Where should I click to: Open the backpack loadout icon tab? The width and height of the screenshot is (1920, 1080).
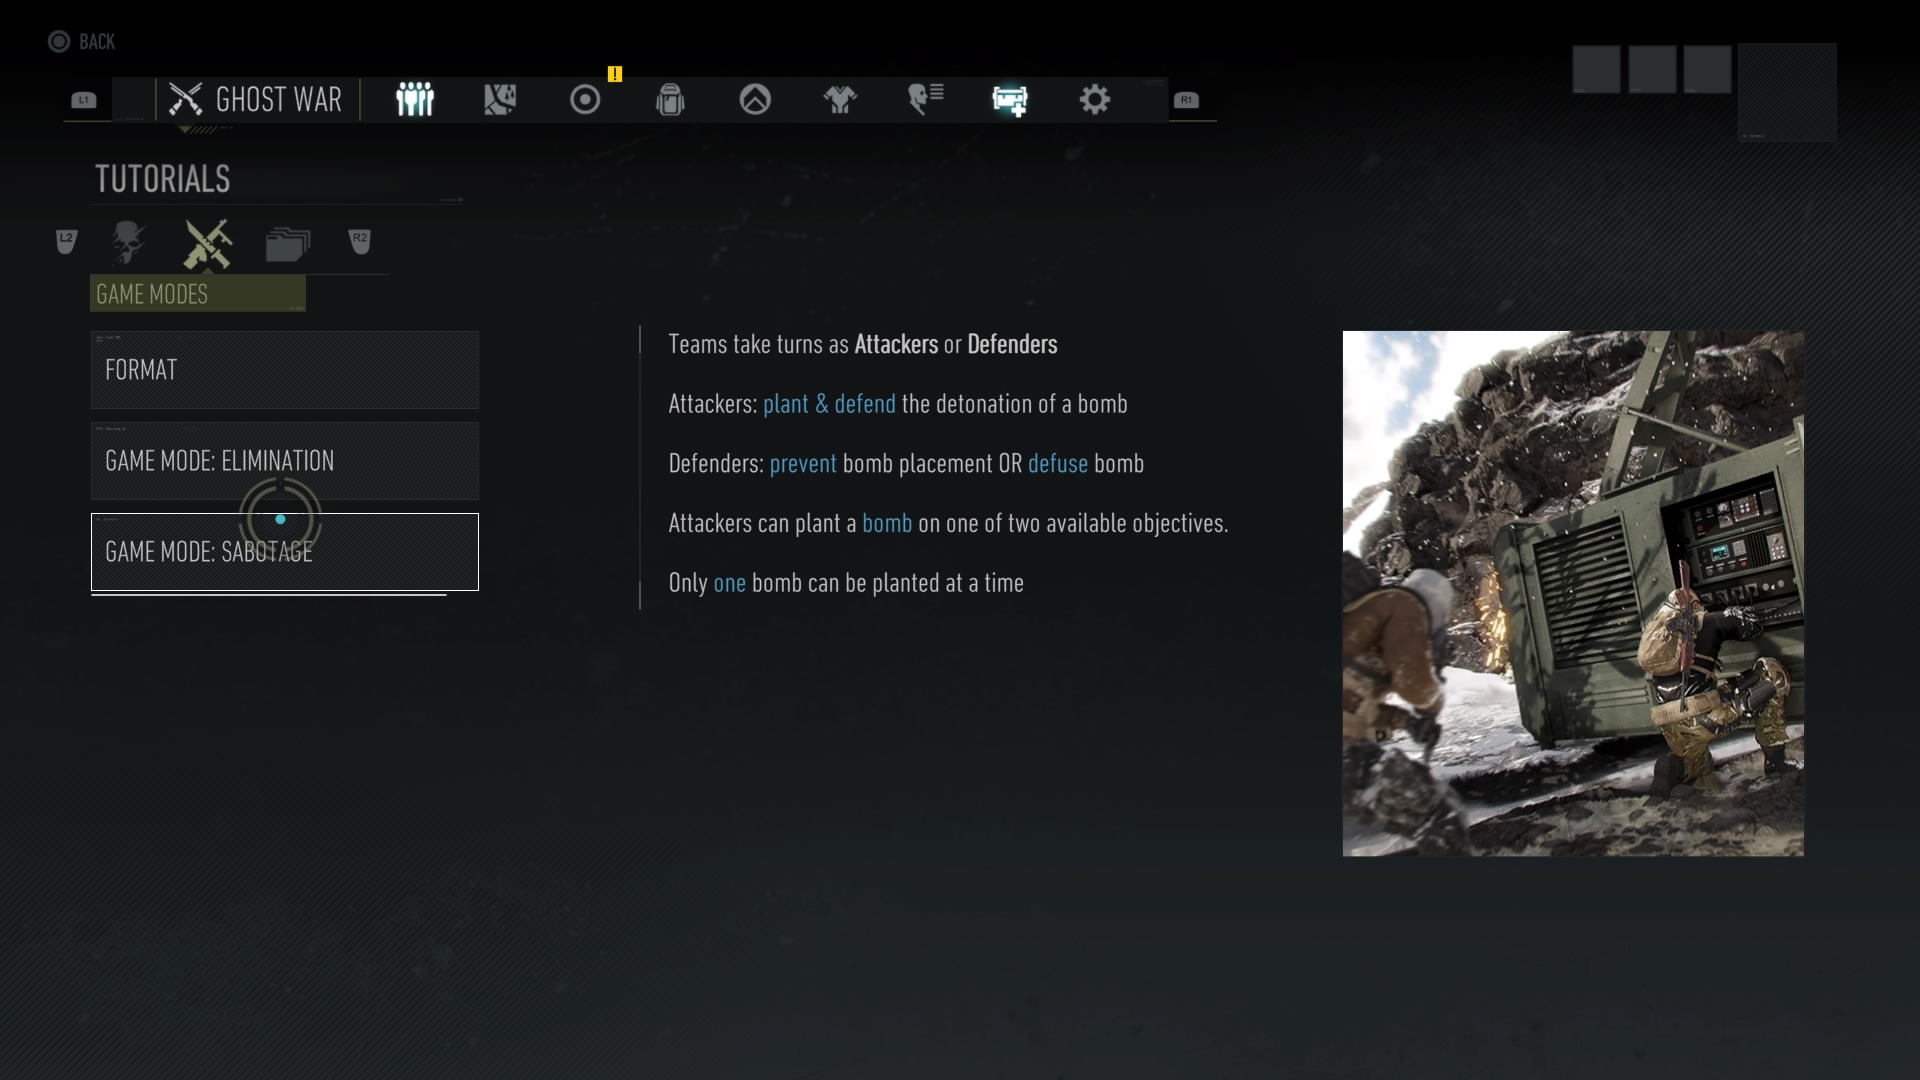click(670, 99)
